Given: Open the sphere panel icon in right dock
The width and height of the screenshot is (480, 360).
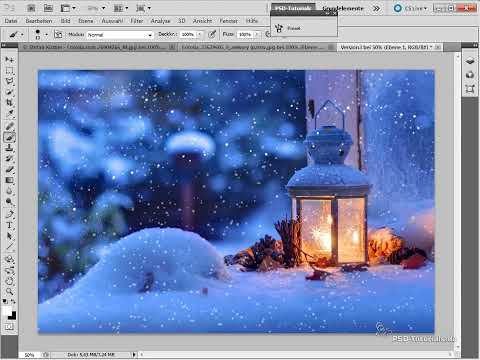Looking at the screenshot, I should coord(470,75).
